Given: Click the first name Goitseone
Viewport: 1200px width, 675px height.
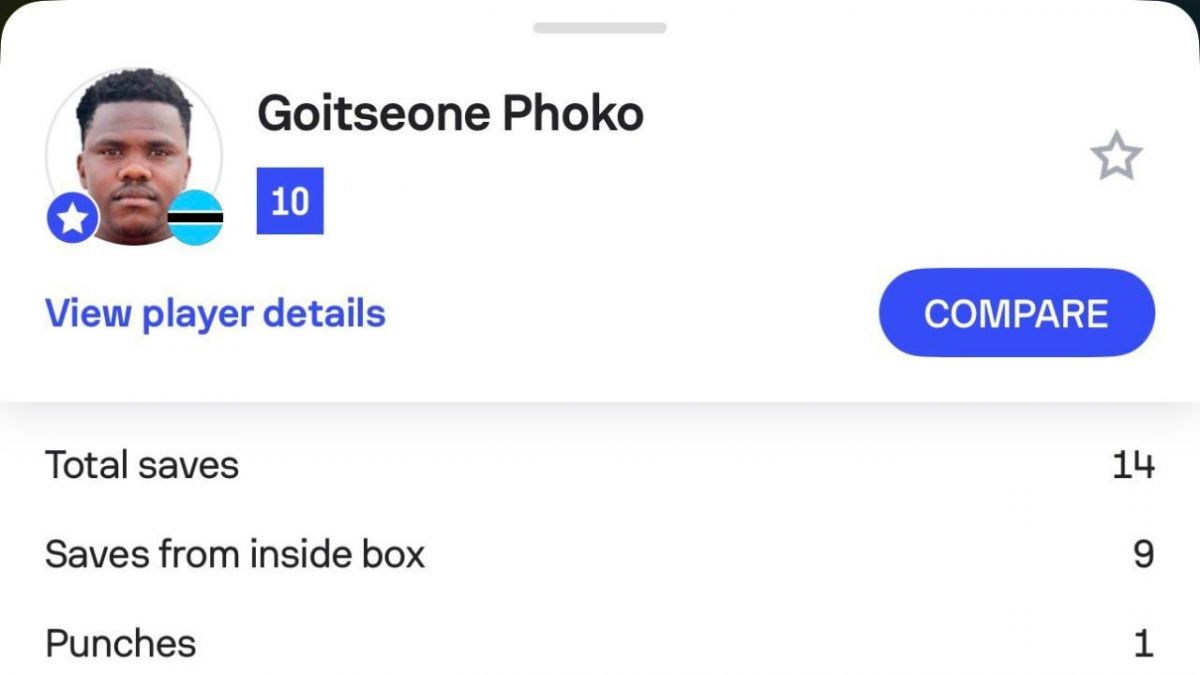Looking at the screenshot, I should coord(372,114).
